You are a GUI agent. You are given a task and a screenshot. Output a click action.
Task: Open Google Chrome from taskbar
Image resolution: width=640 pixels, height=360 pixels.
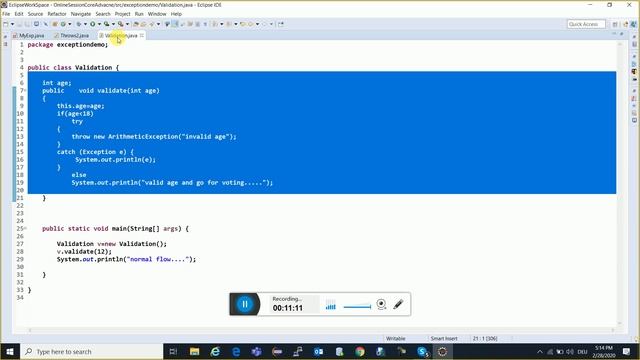point(360,351)
